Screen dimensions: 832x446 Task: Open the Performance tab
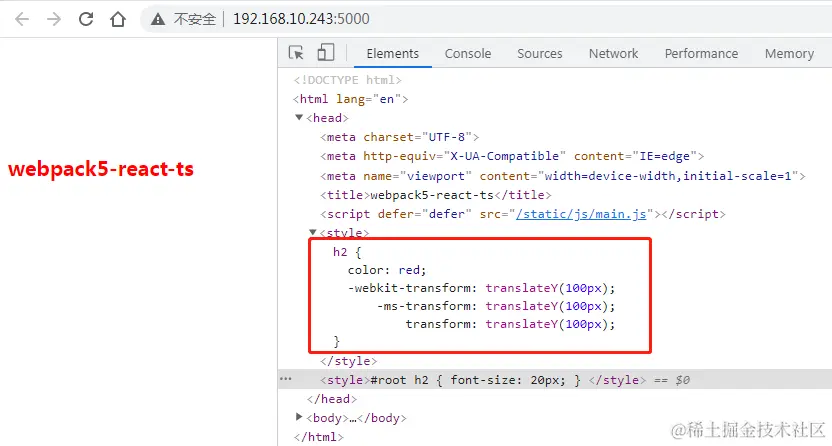701,54
